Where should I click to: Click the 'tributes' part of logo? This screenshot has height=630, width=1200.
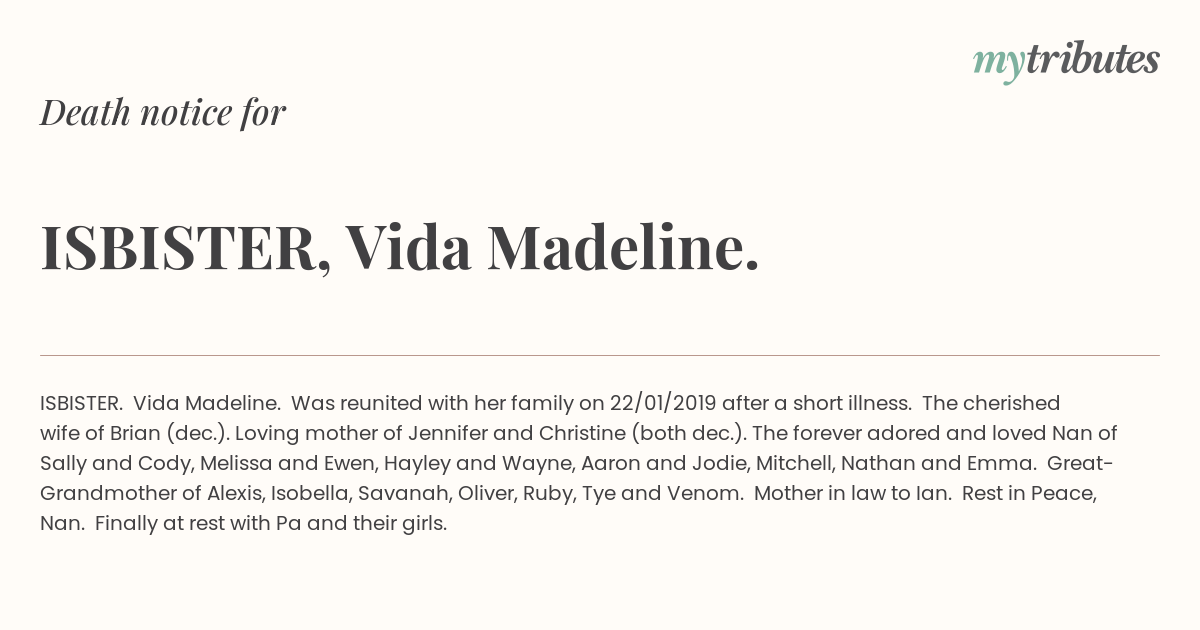[1092, 60]
